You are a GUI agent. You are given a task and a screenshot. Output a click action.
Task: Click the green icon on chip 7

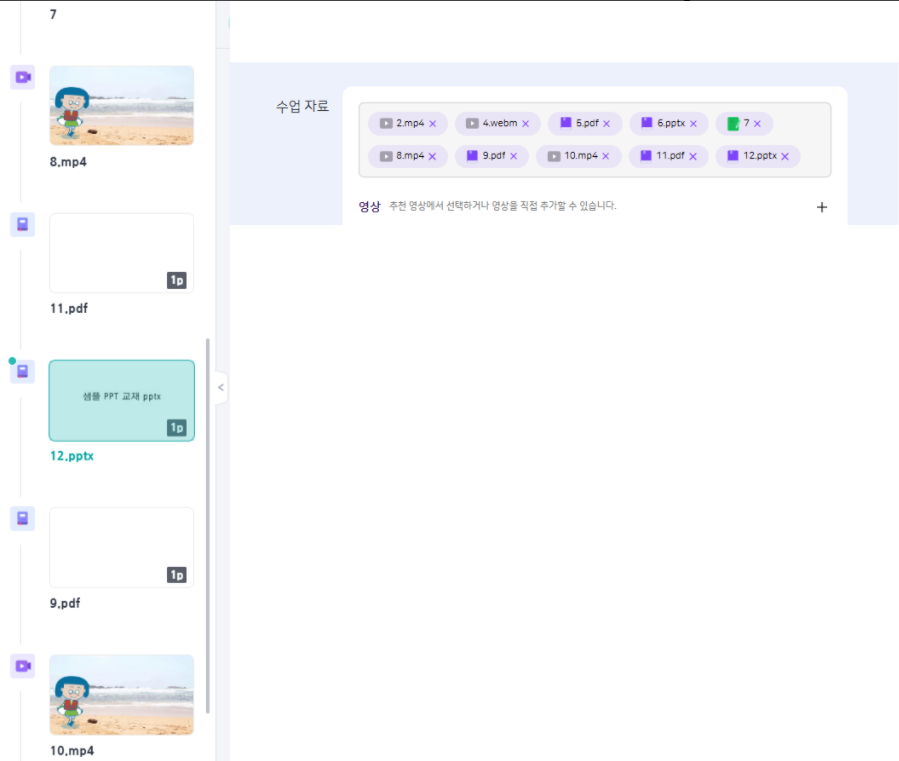[x=733, y=124]
